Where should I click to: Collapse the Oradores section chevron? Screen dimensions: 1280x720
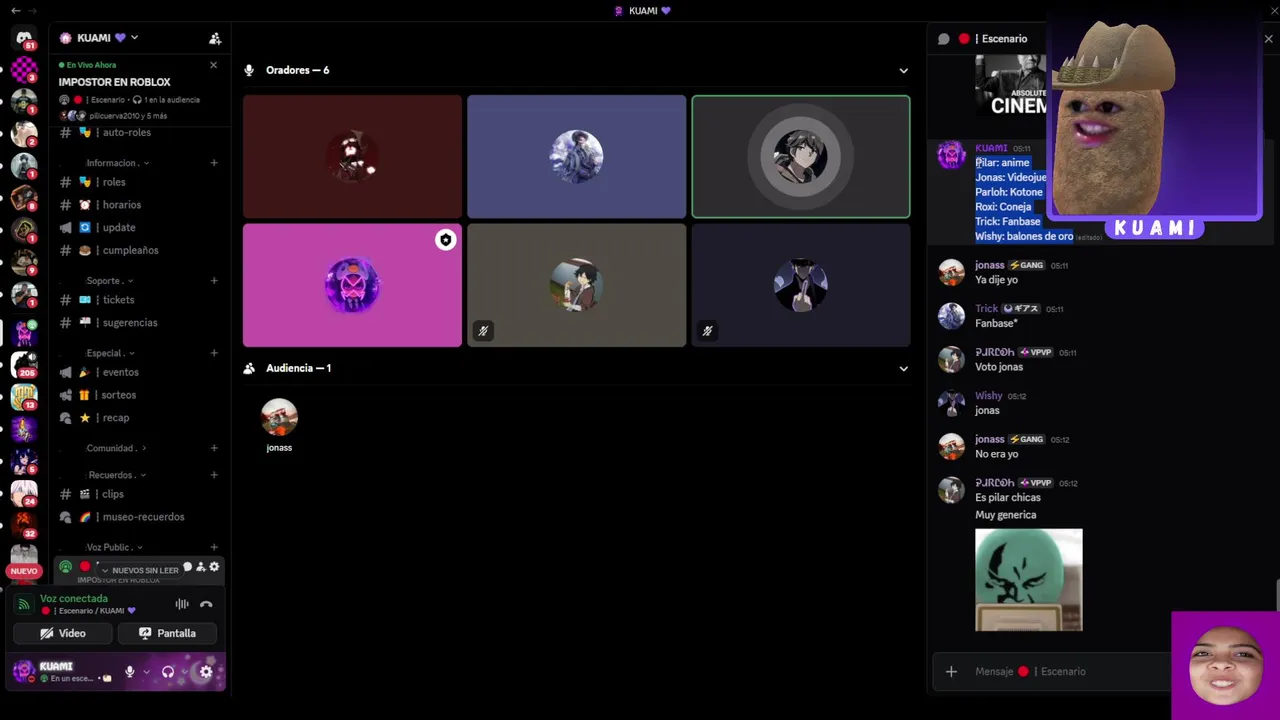click(903, 71)
